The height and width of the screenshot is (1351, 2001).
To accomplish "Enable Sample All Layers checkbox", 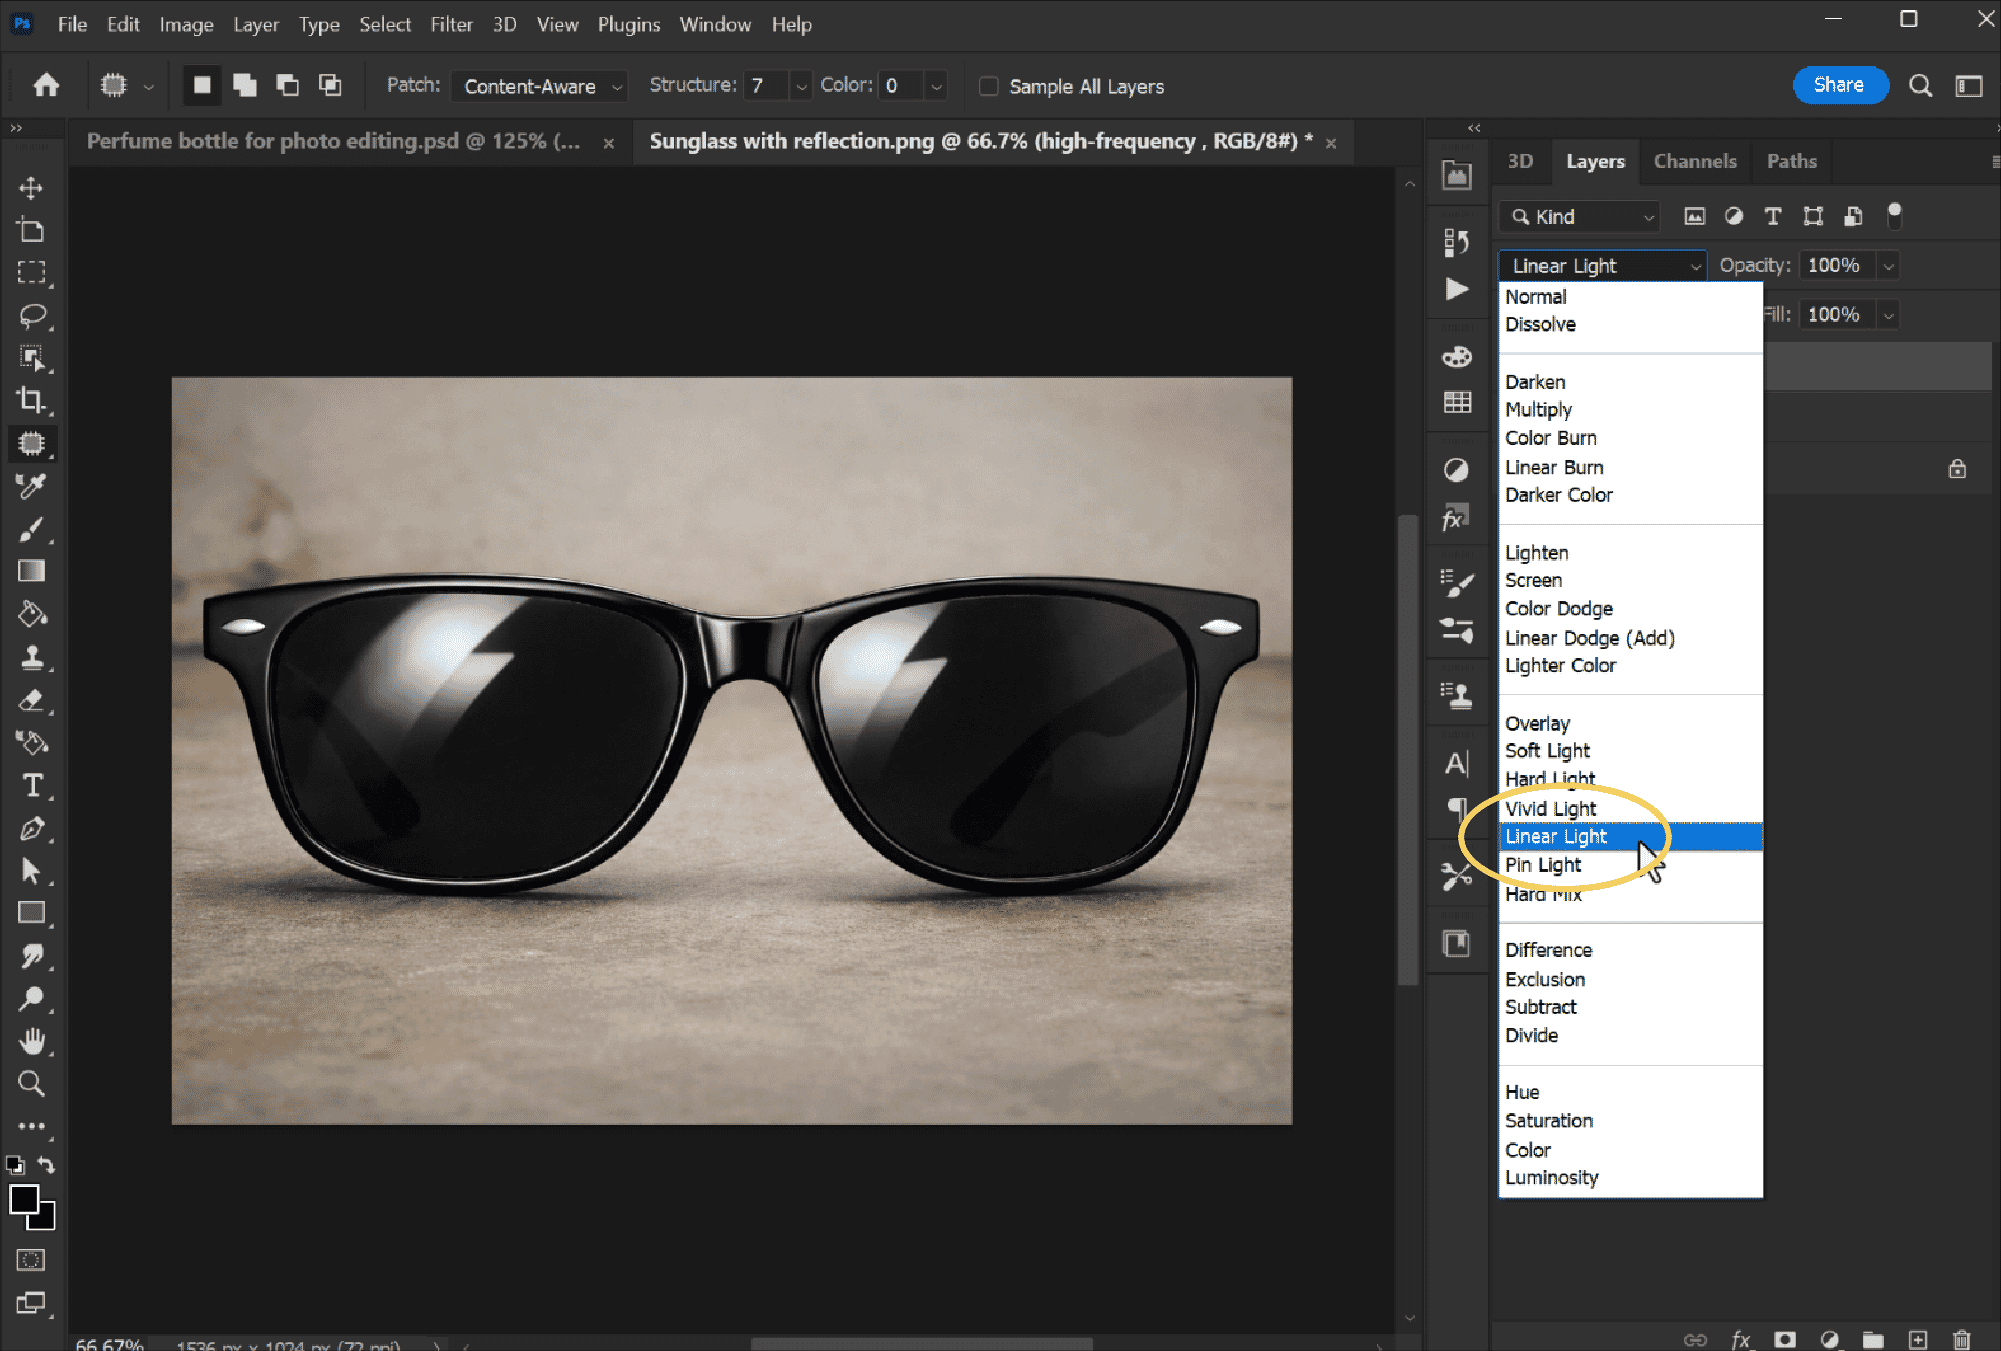I will point(988,86).
